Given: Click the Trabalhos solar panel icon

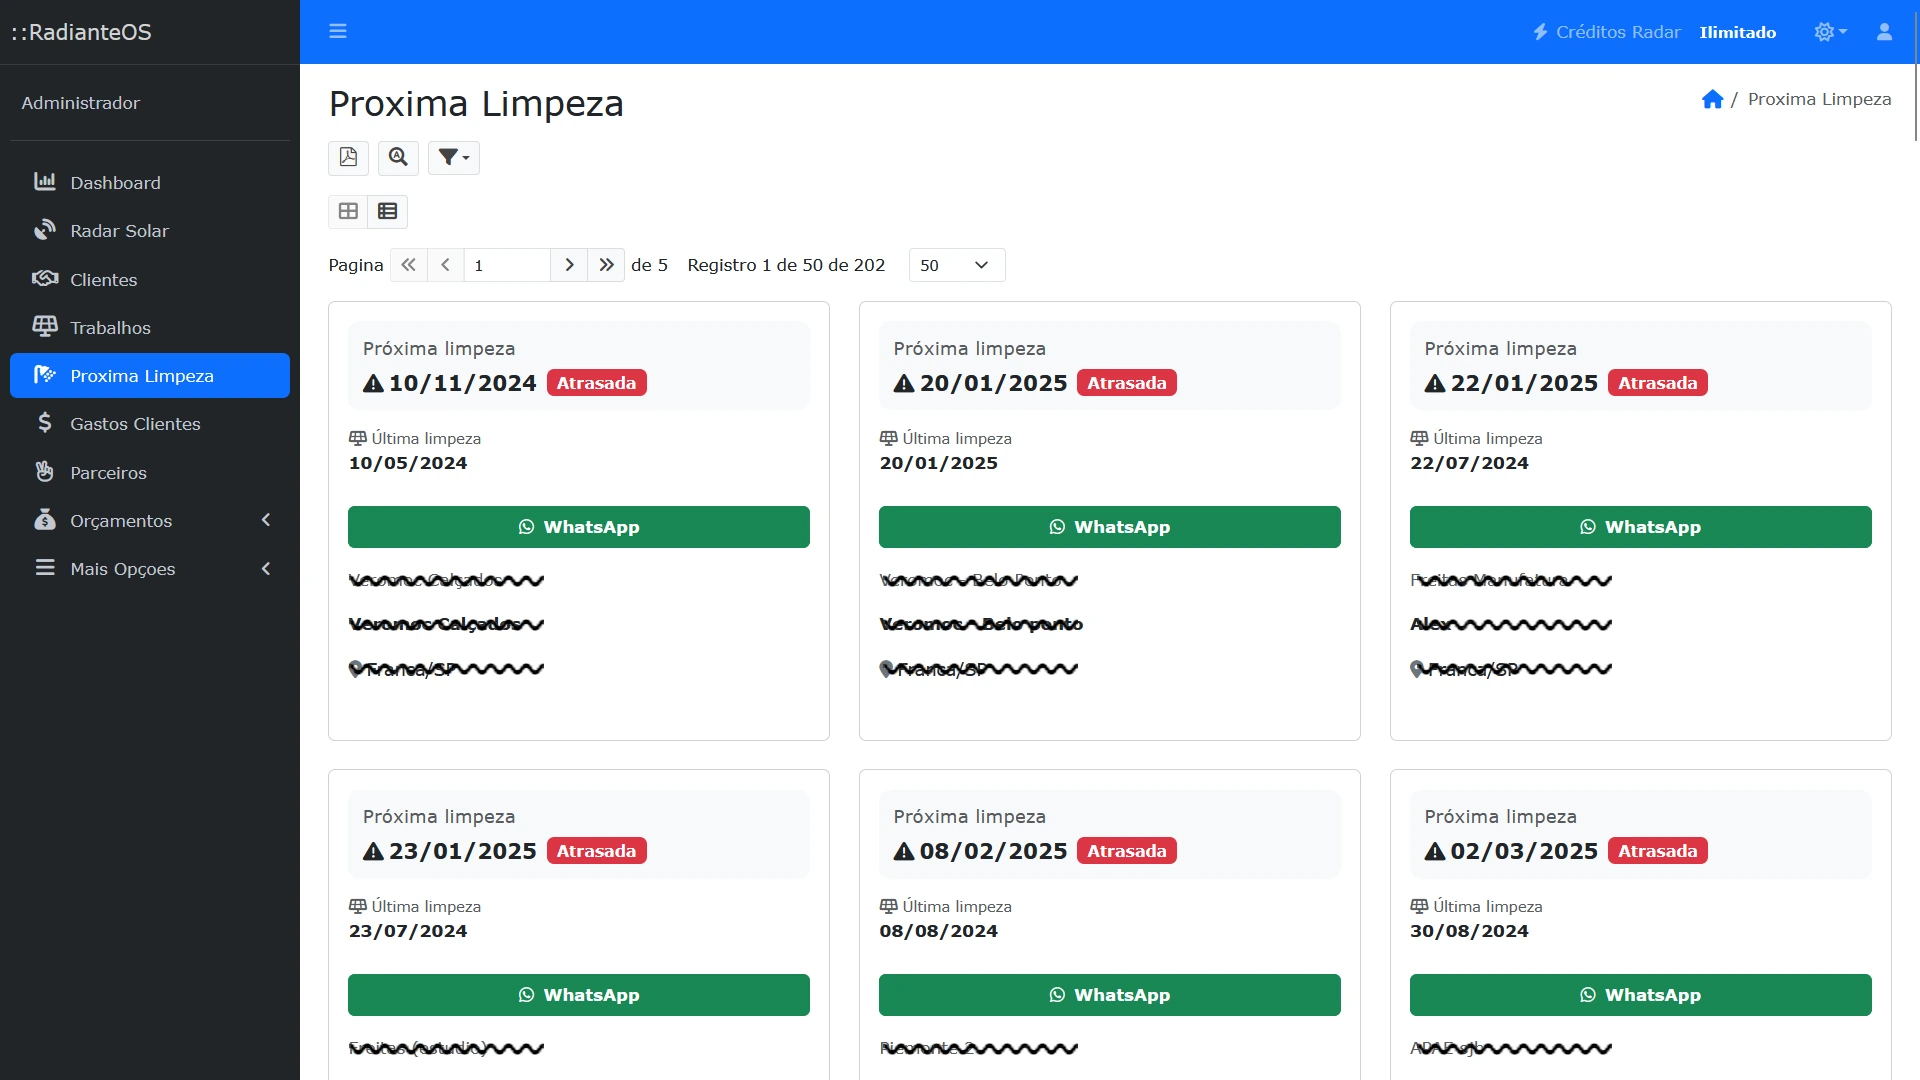Looking at the screenshot, I should (x=45, y=326).
